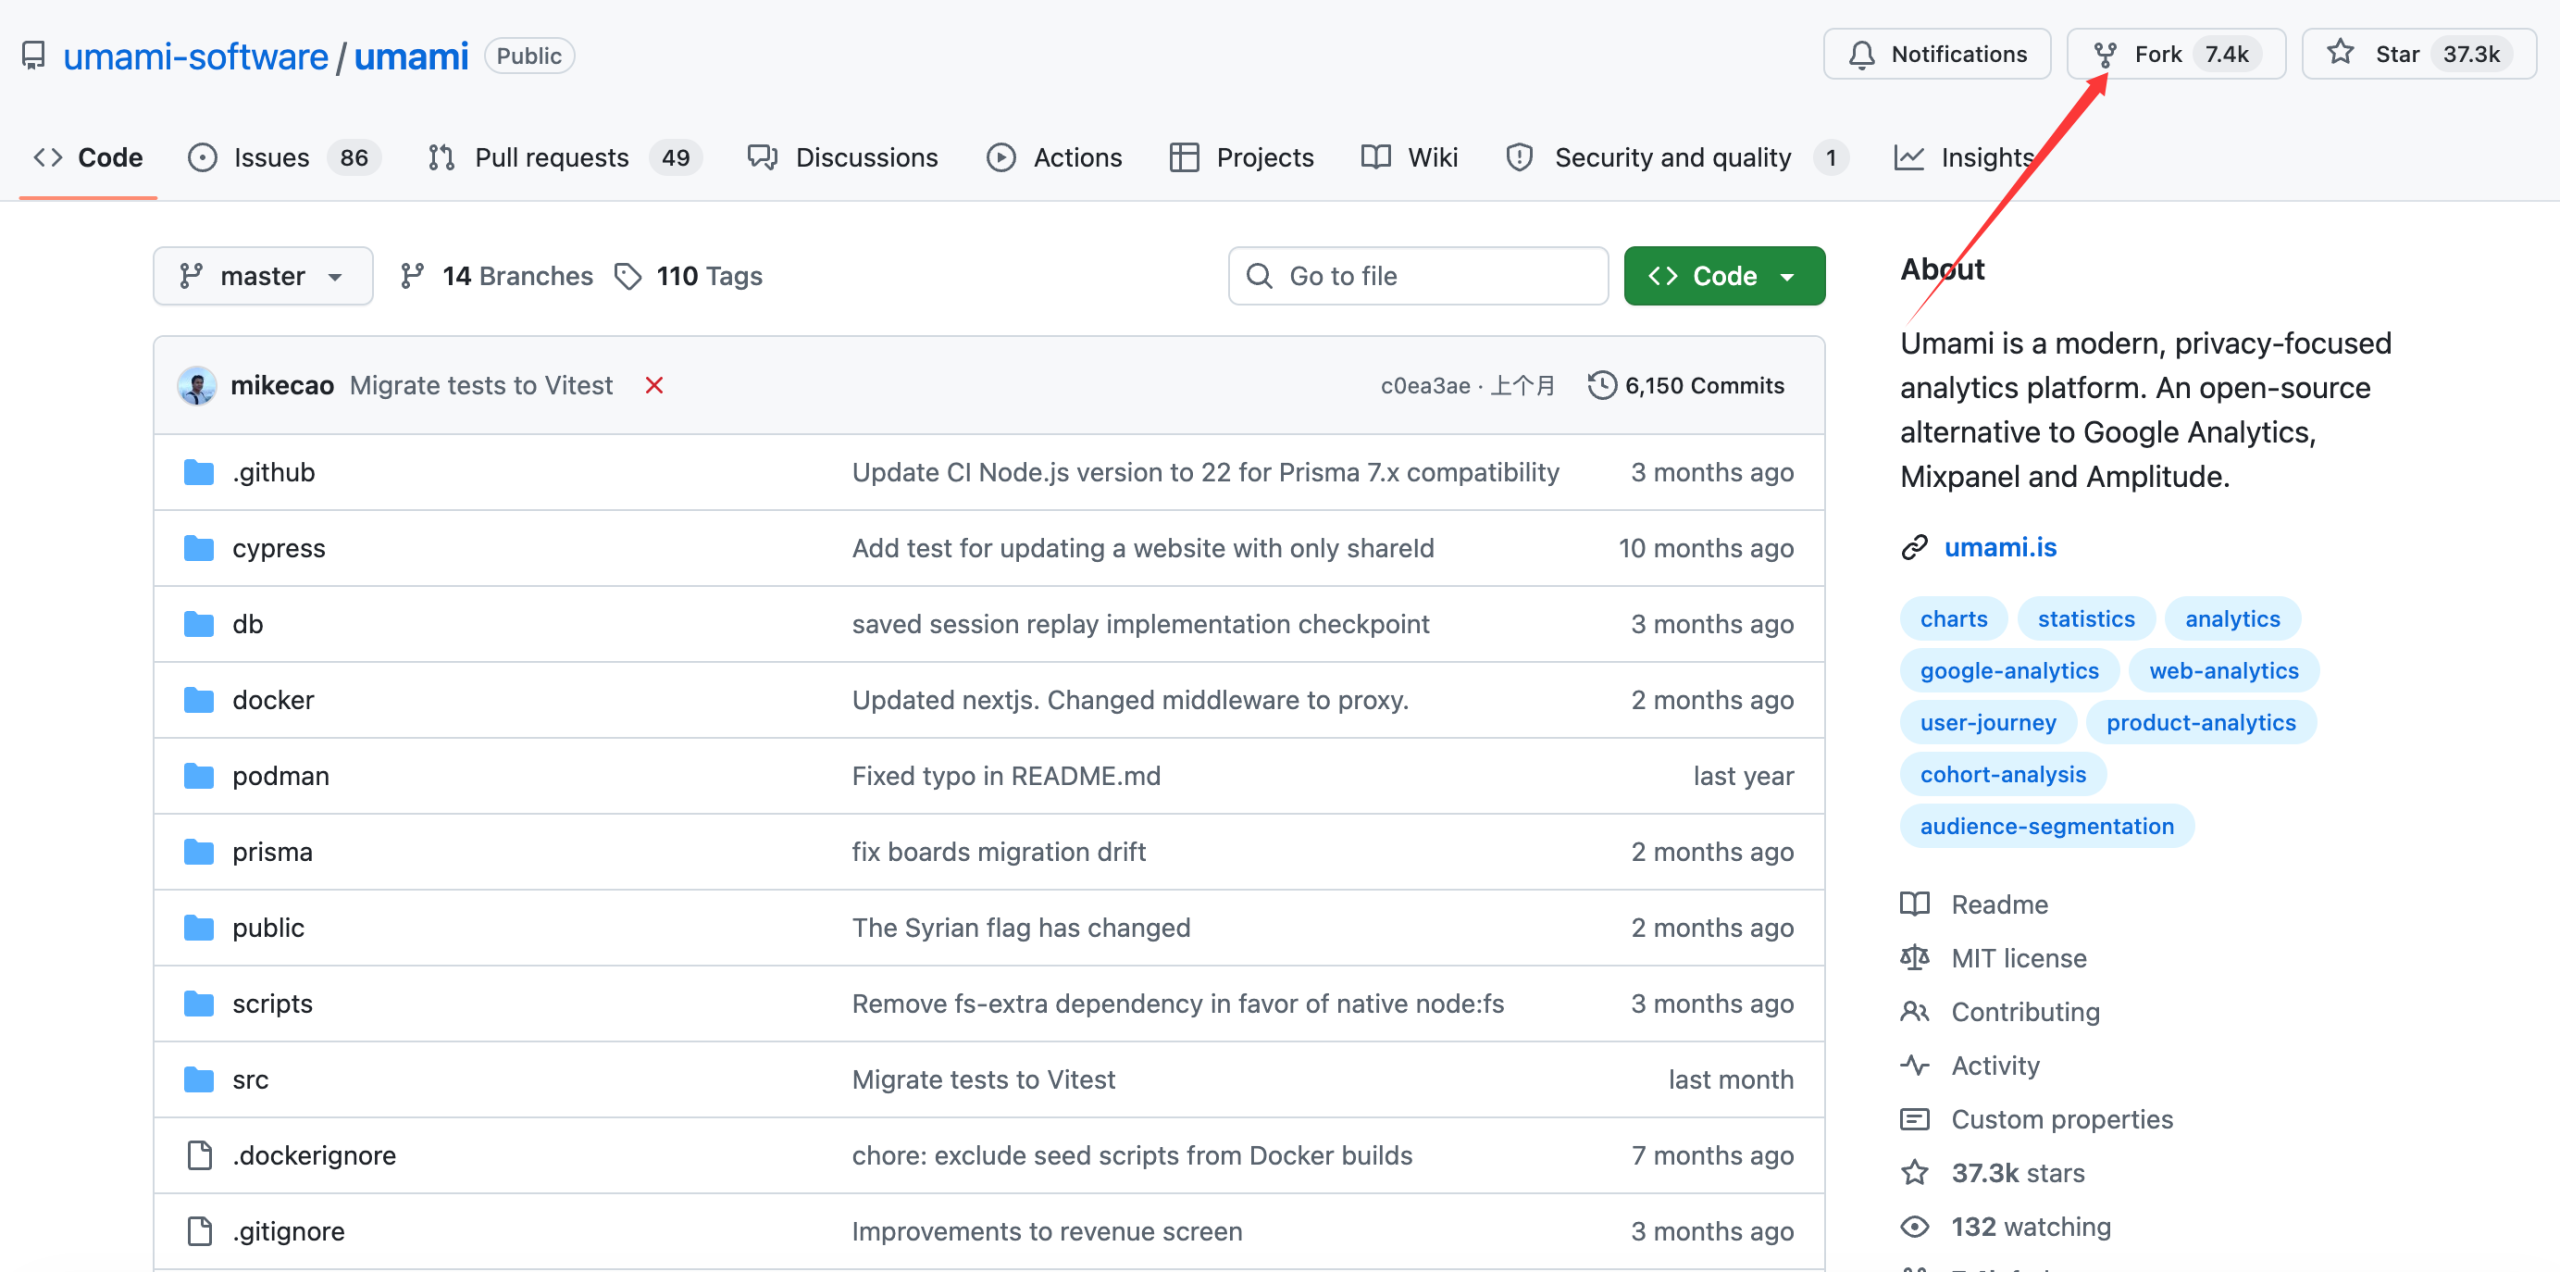Open the c0ea3ae commit hash
Viewport: 2560px width, 1272px height.
pyautogui.click(x=1425, y=386)
